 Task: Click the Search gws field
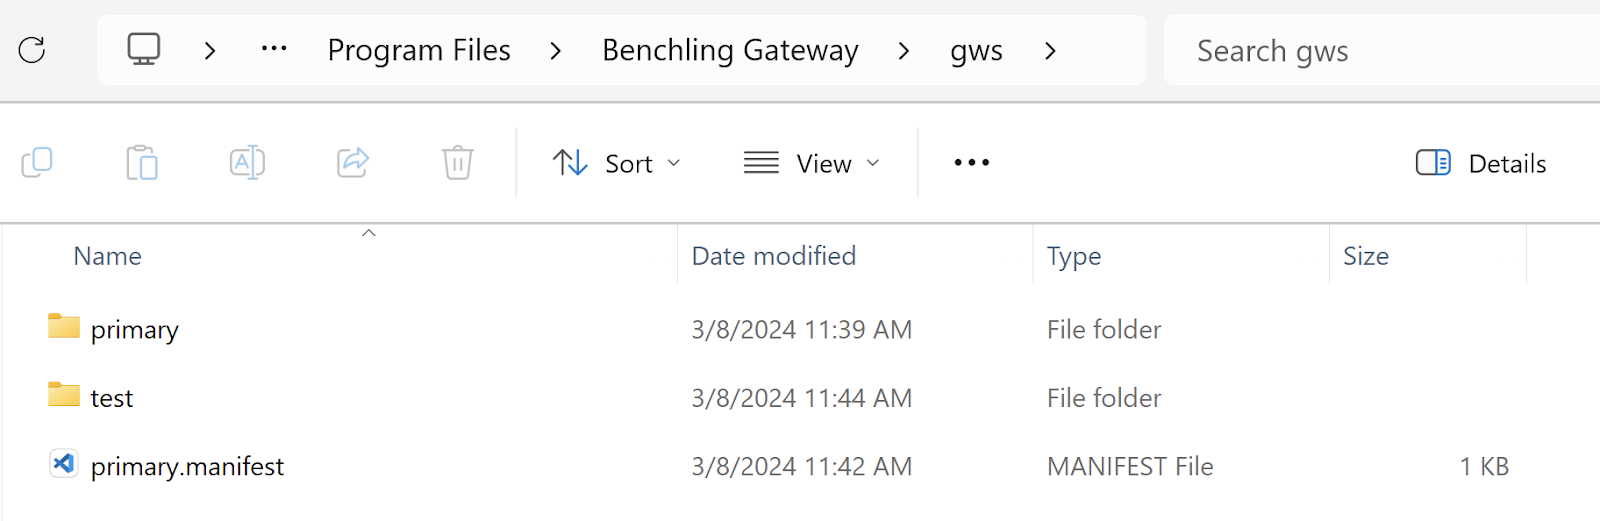click(1380, 51)
